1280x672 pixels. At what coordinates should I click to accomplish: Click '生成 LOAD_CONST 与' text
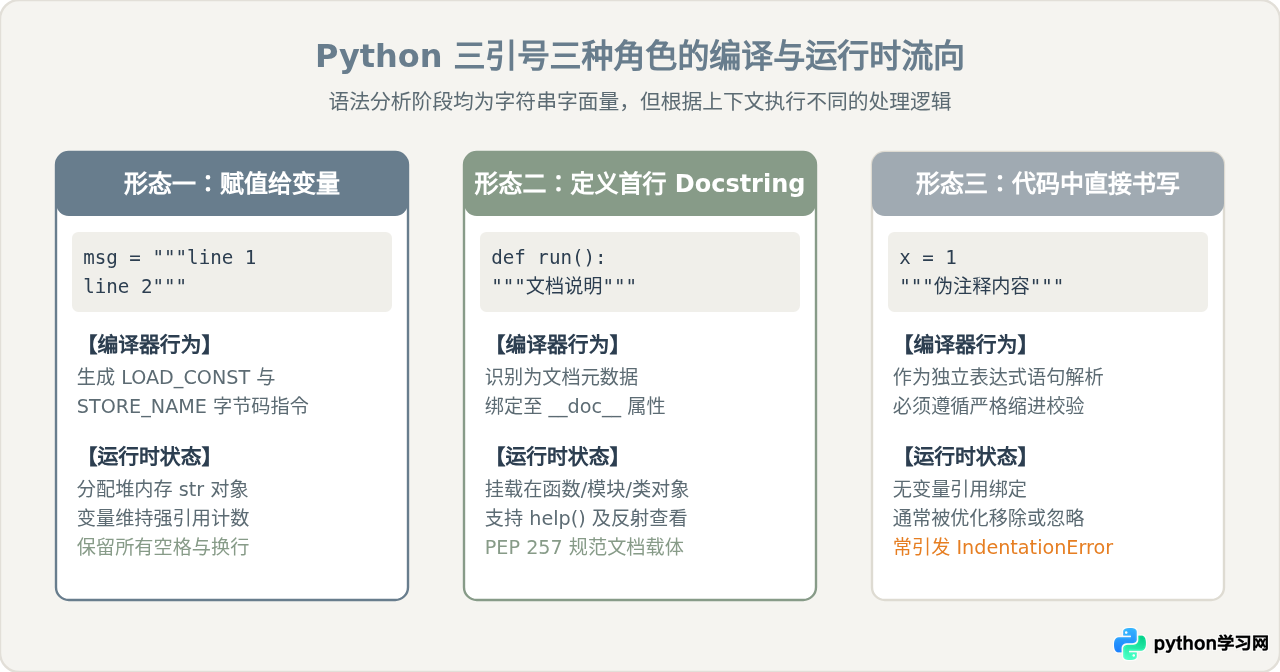tap(176, 377)
